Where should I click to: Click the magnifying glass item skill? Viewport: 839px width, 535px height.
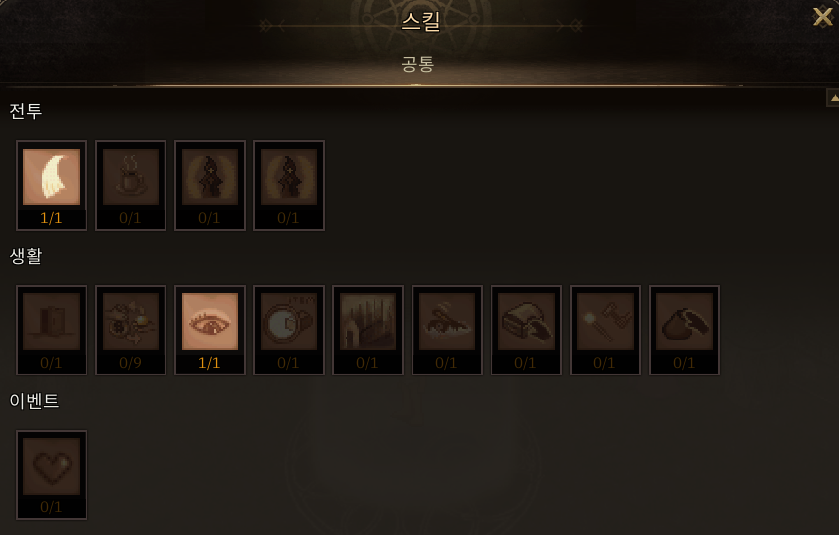[289, 330]
